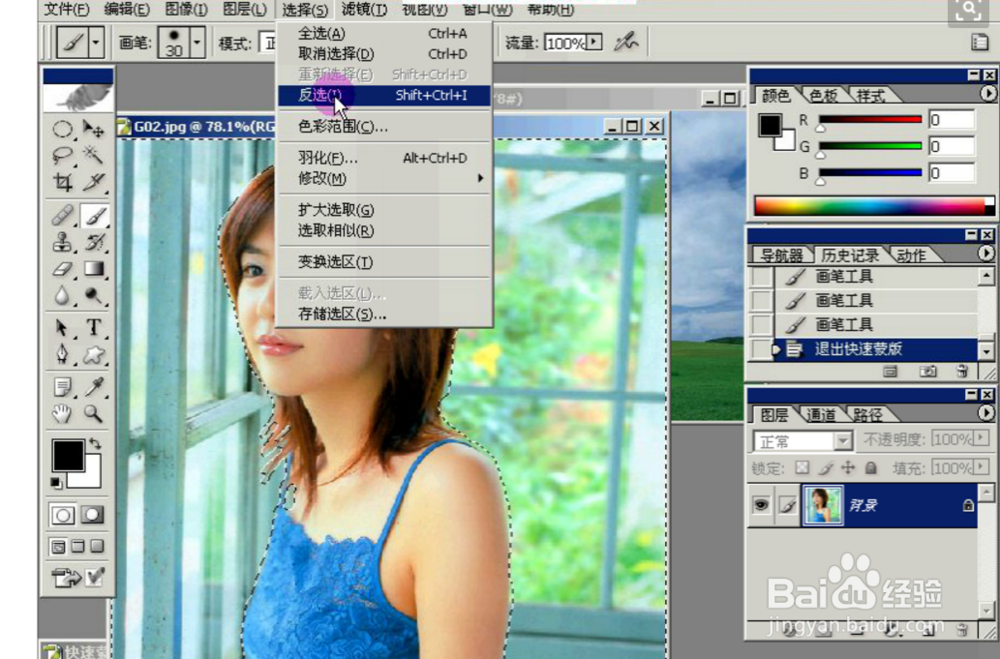Image resolution: width=1000 pixels, height=659 pixels.
Task: Select the Dodge tool
Action: click(94, 295)
